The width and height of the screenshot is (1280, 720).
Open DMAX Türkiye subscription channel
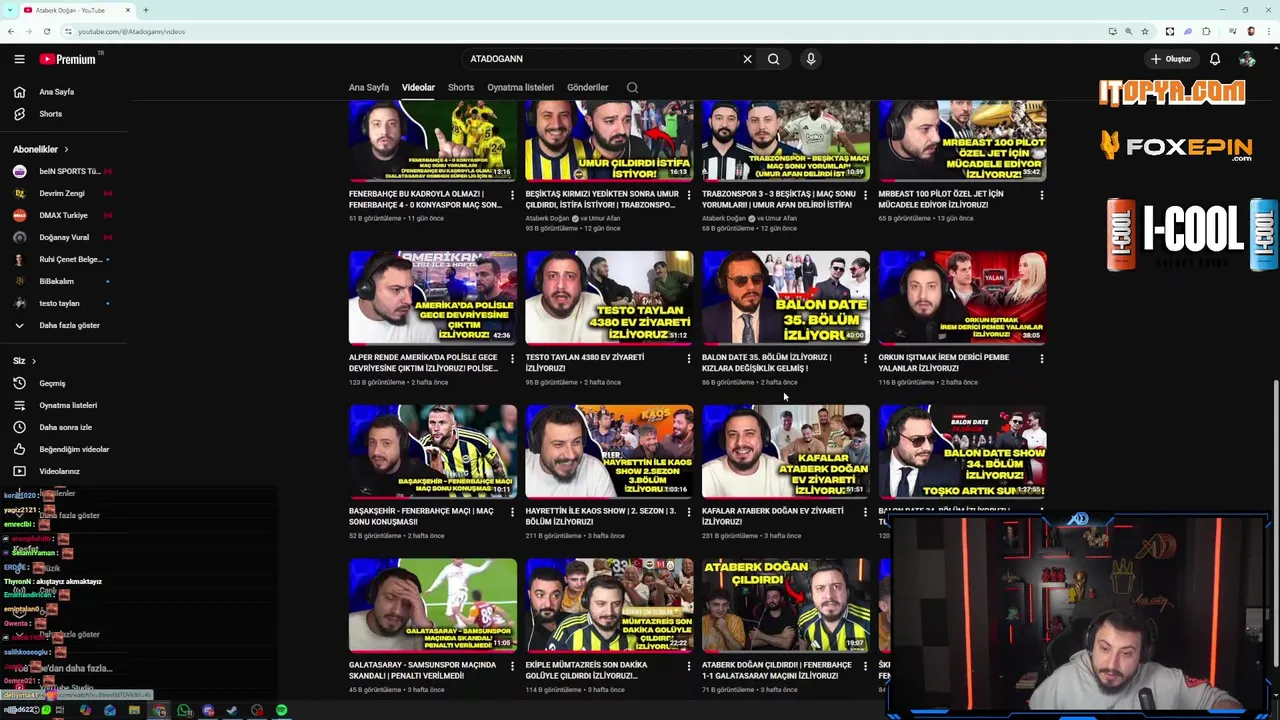click(x=63, y=215)
